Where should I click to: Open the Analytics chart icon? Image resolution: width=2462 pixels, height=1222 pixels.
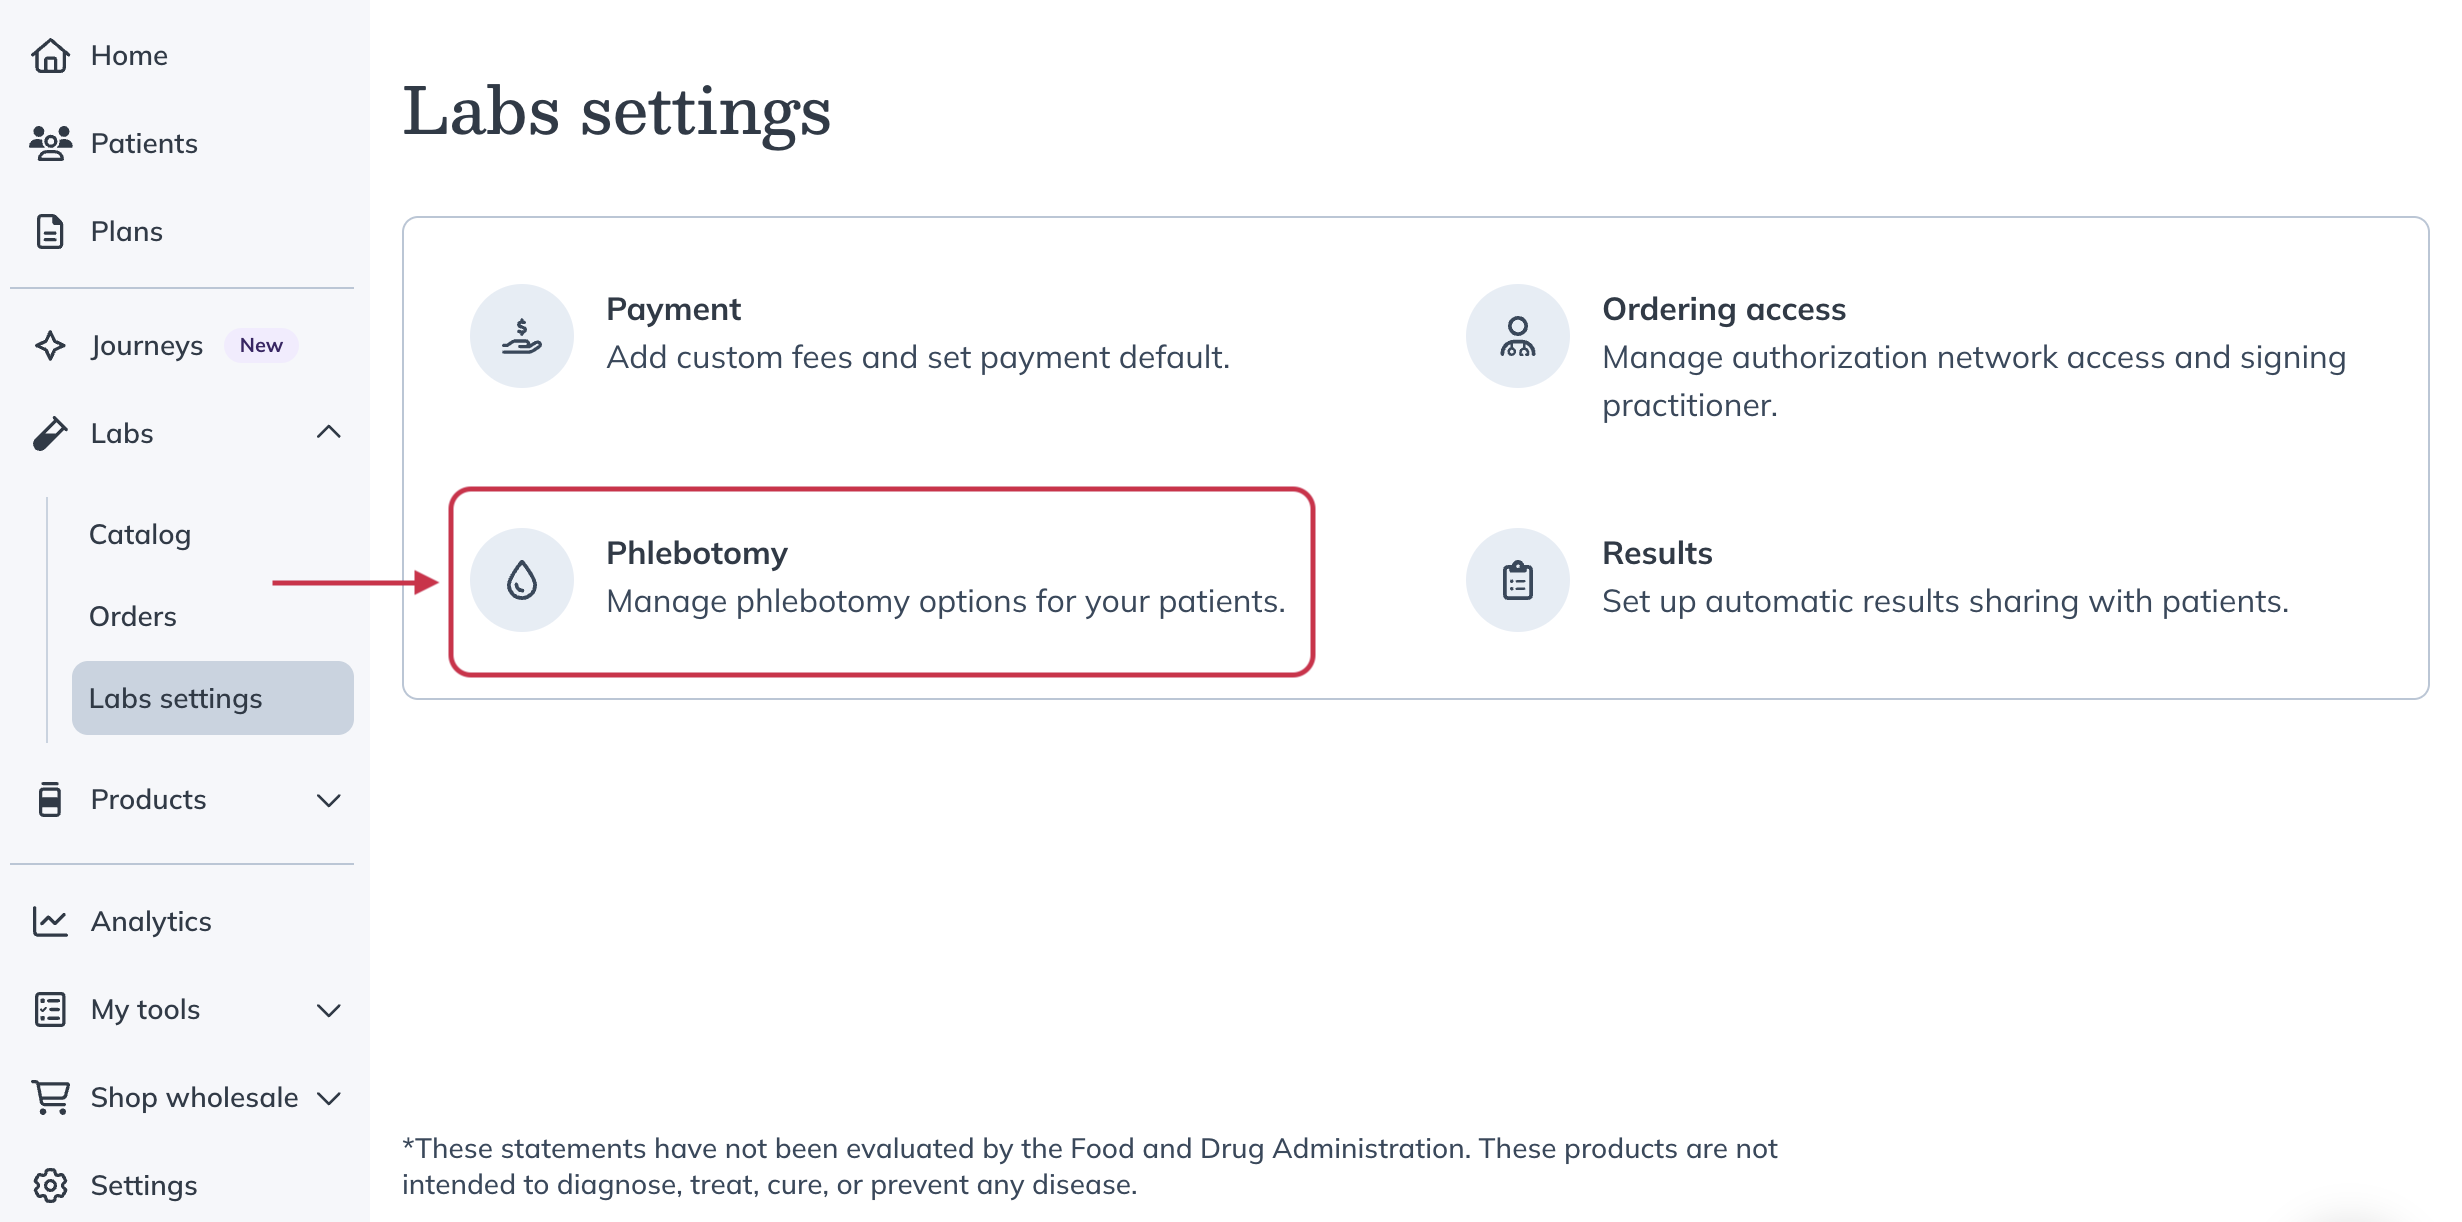(50, 921)
